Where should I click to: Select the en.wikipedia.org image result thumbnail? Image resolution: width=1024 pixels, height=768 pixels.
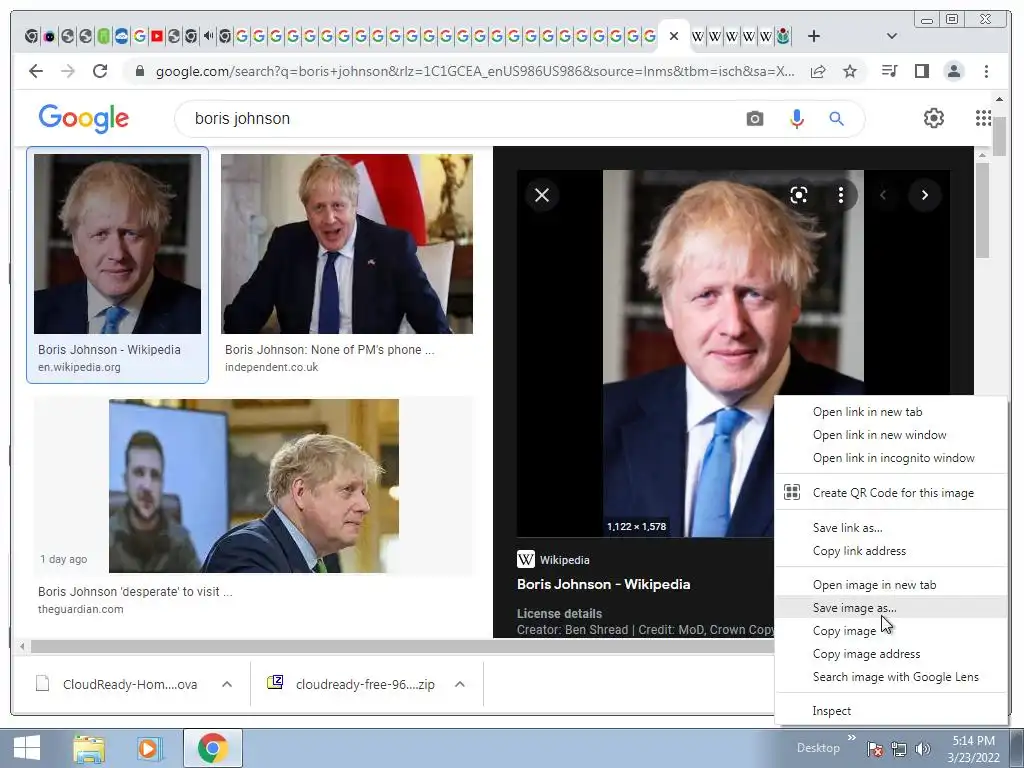pos(118,244)
